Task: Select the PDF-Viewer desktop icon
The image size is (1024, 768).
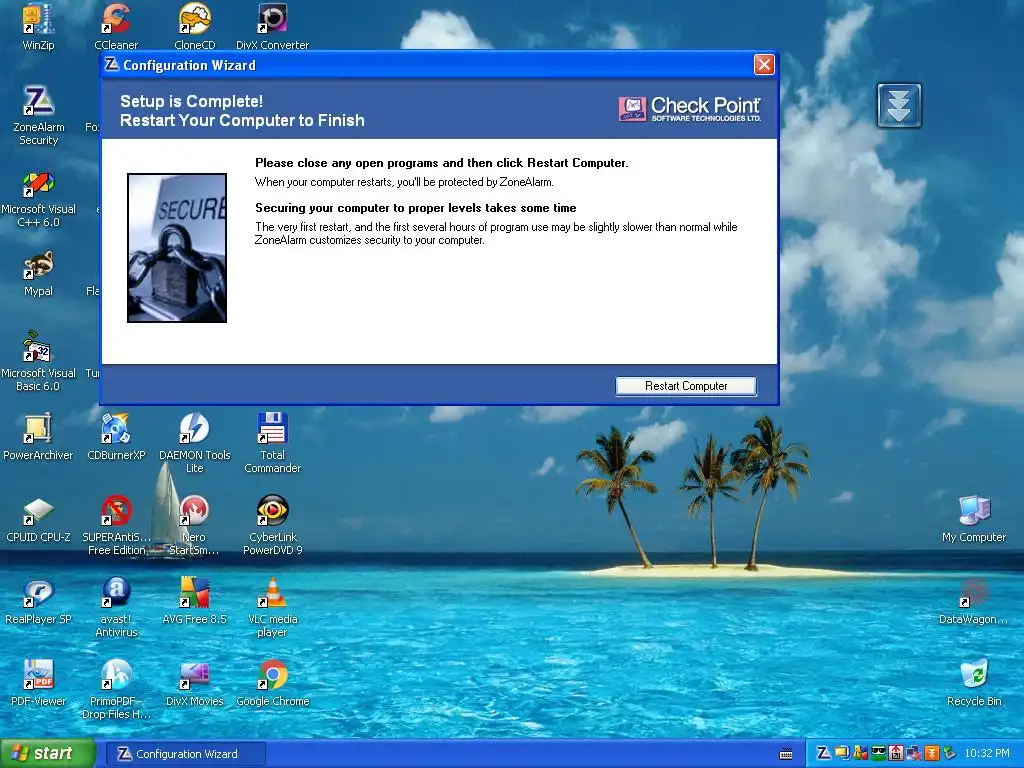Action: pos(38,683)
